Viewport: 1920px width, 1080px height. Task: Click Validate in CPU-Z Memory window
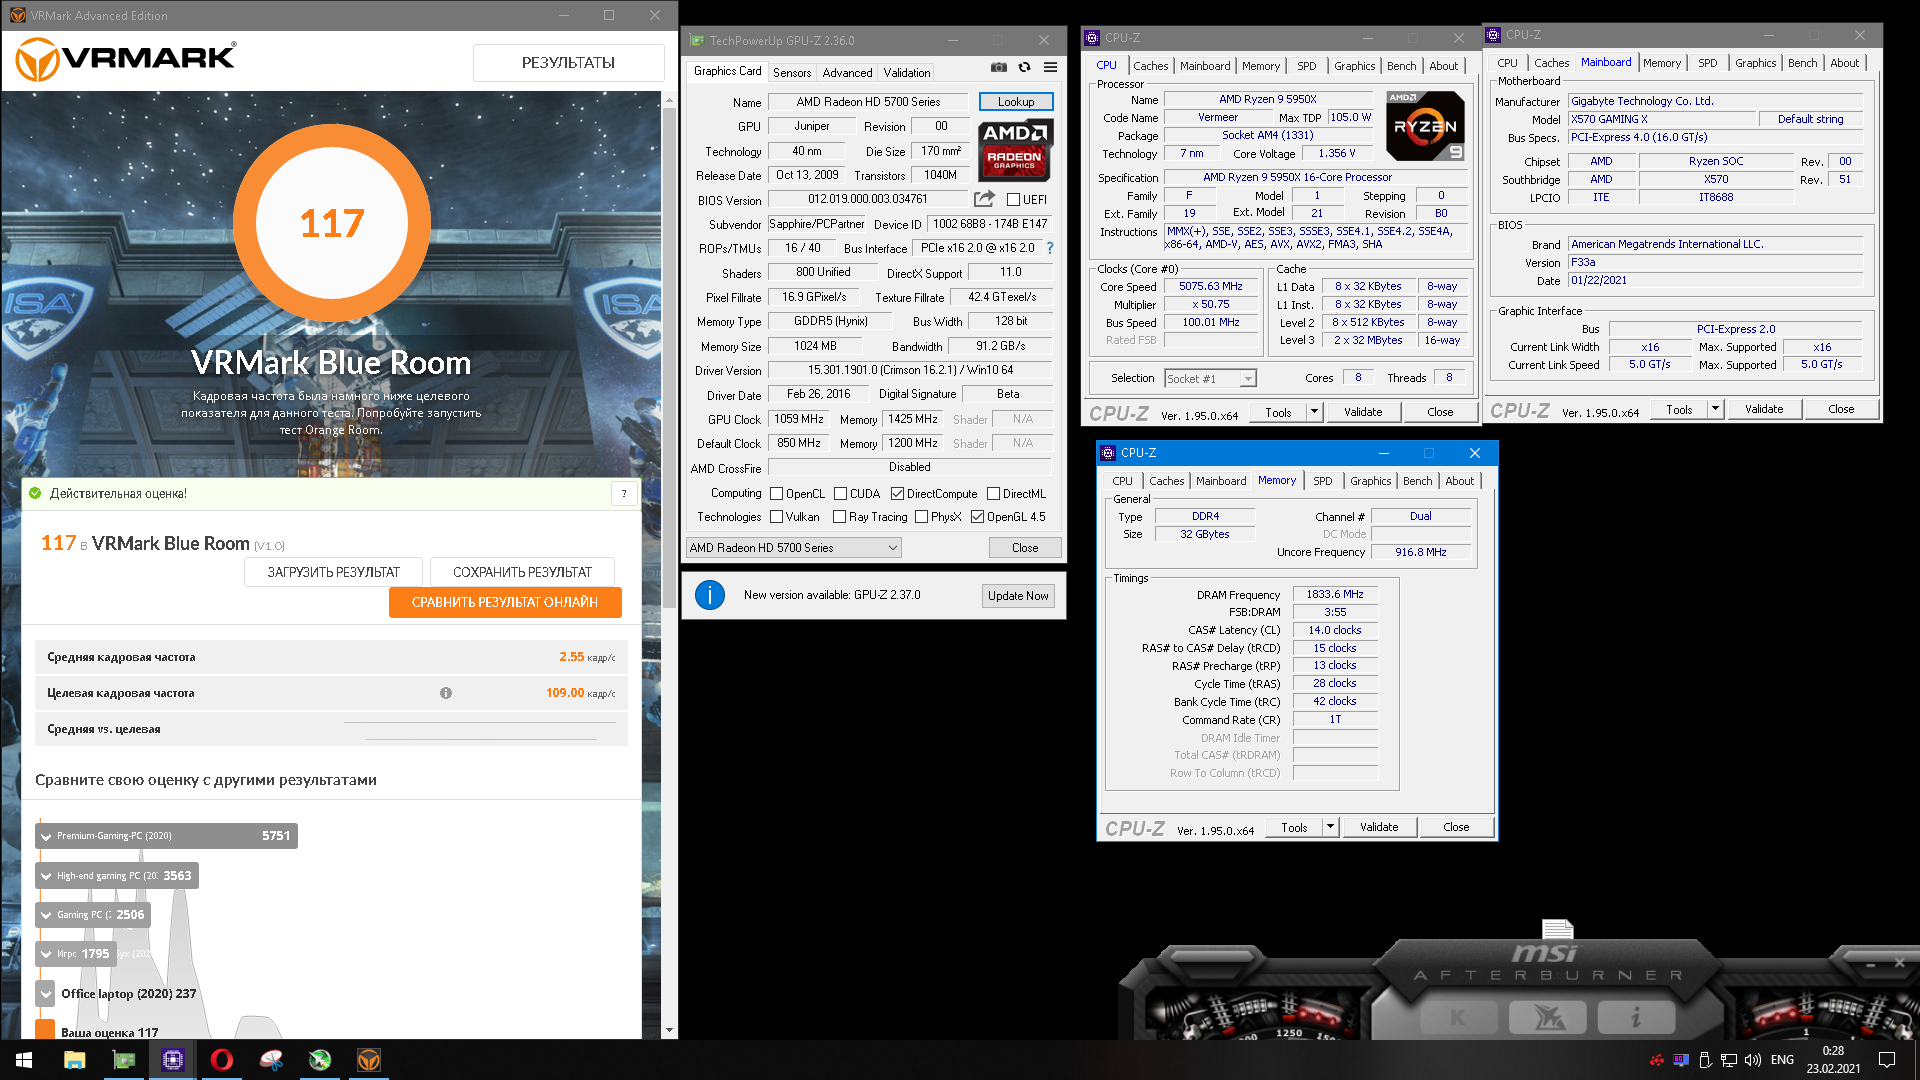coord(1379,827)
